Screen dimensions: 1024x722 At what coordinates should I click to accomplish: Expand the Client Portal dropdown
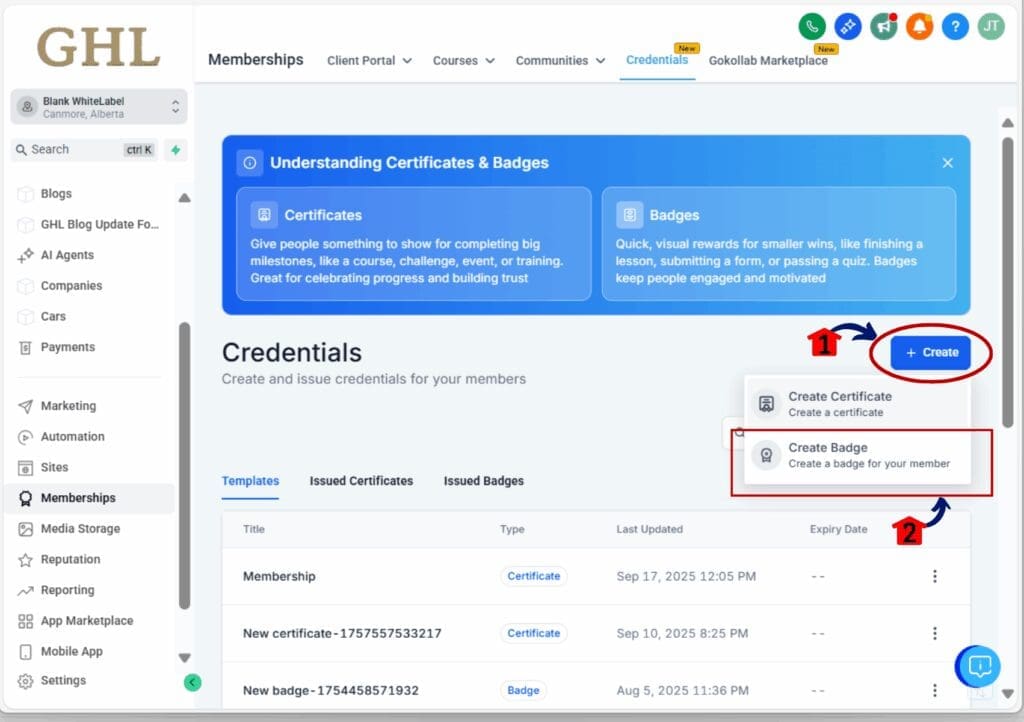coord(369,61)
